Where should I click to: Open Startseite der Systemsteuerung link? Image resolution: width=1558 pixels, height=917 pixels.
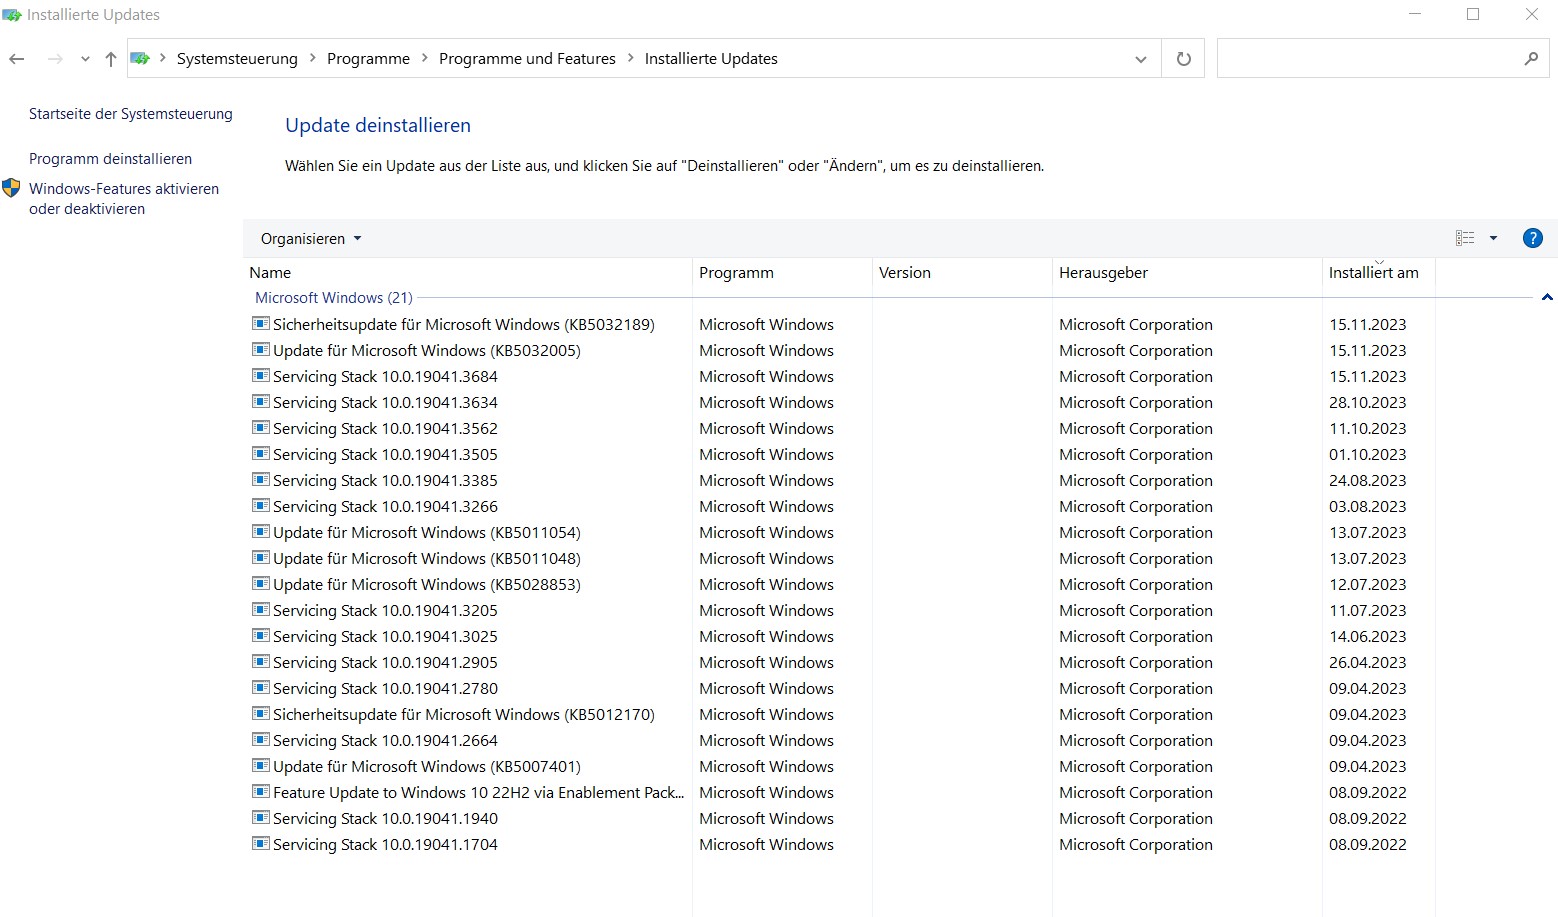130,114
